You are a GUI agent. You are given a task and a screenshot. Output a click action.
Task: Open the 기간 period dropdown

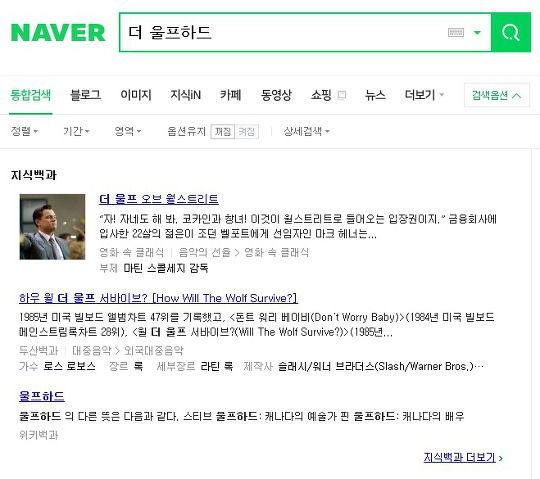pos(76,131)
